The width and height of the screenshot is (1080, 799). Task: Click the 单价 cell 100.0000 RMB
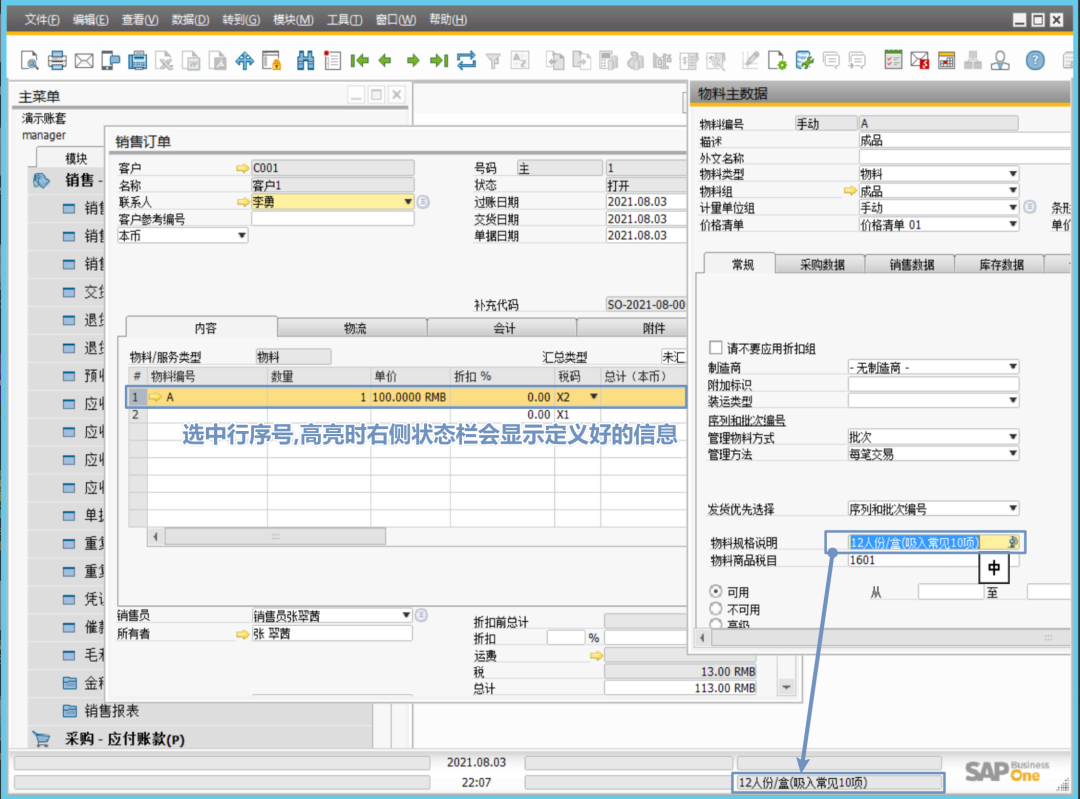point(410,397)
